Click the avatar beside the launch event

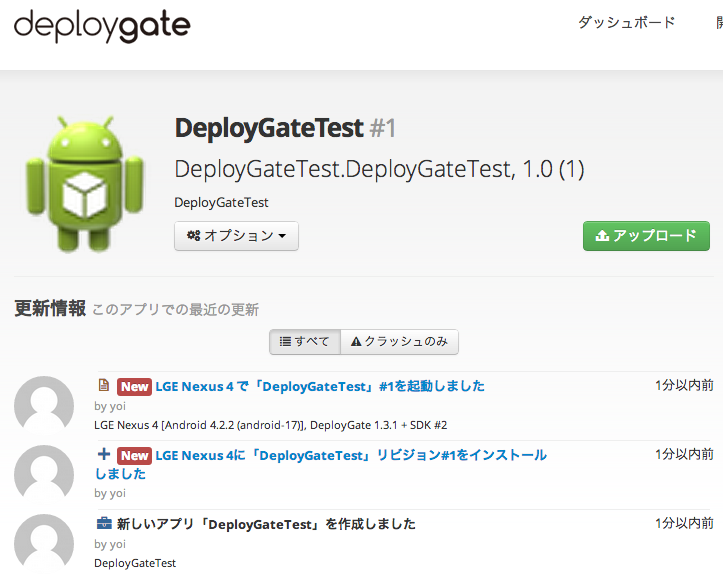(44, 404)
